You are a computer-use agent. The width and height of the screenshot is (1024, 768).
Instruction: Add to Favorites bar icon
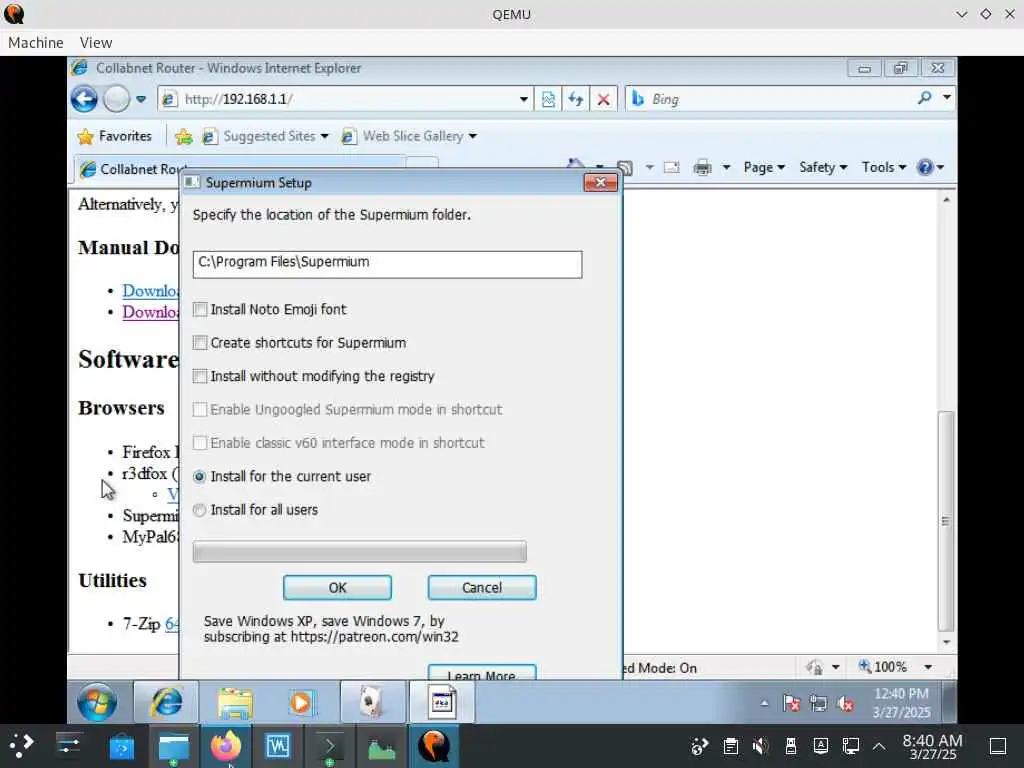(x=184, y=136)
